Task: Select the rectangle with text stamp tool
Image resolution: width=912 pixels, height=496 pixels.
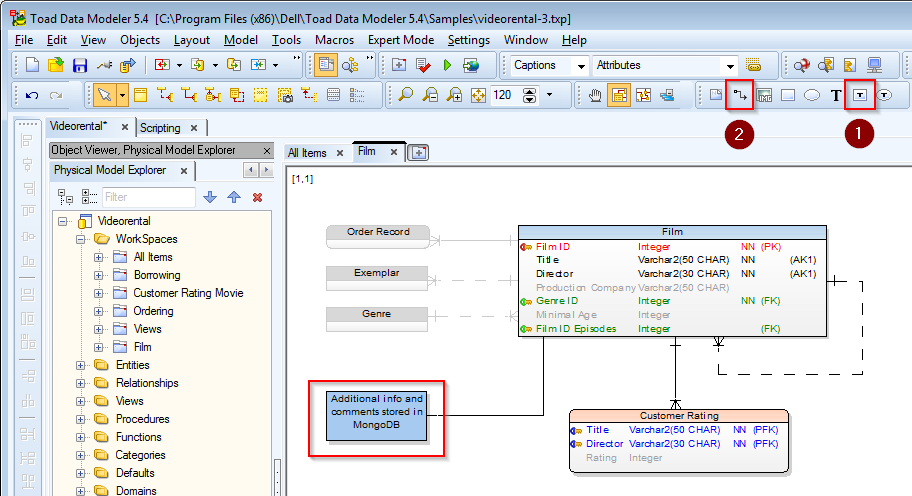Action: click(860, 95)
